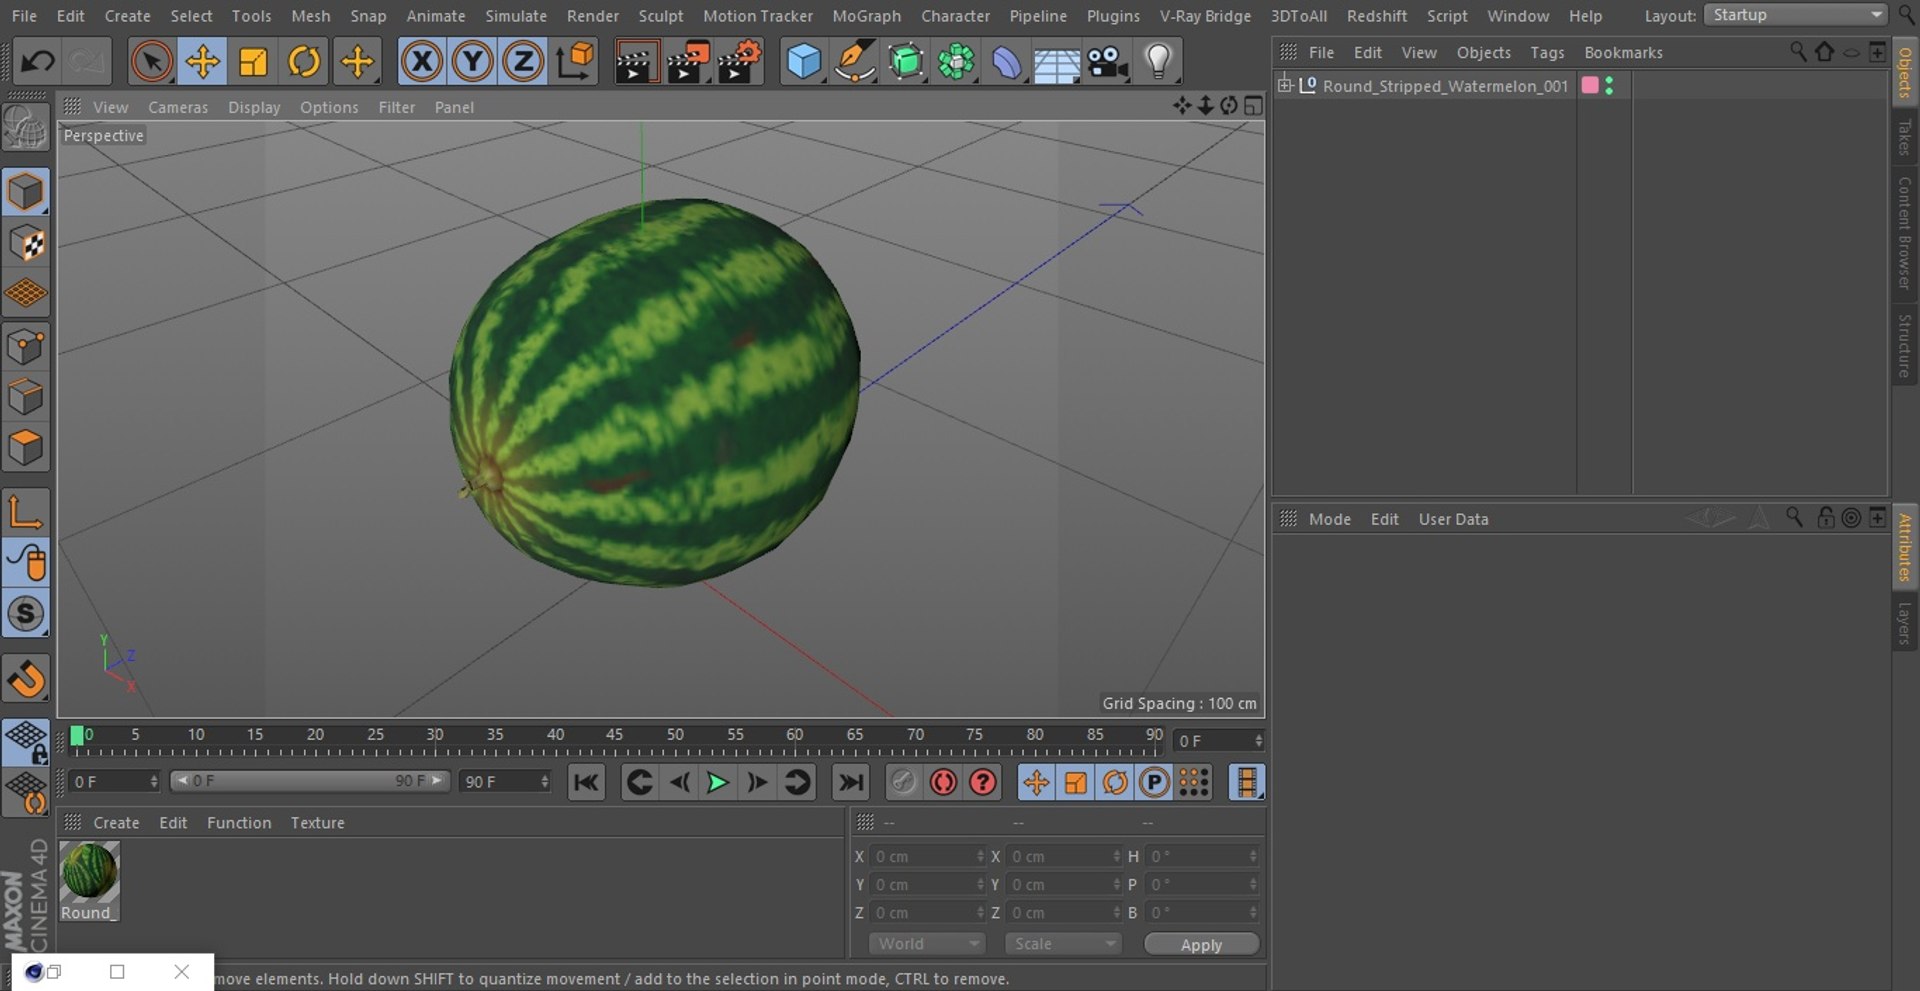1920x991 pixels.
Task: Toggle Z axis lock
Action: (522, 62)
